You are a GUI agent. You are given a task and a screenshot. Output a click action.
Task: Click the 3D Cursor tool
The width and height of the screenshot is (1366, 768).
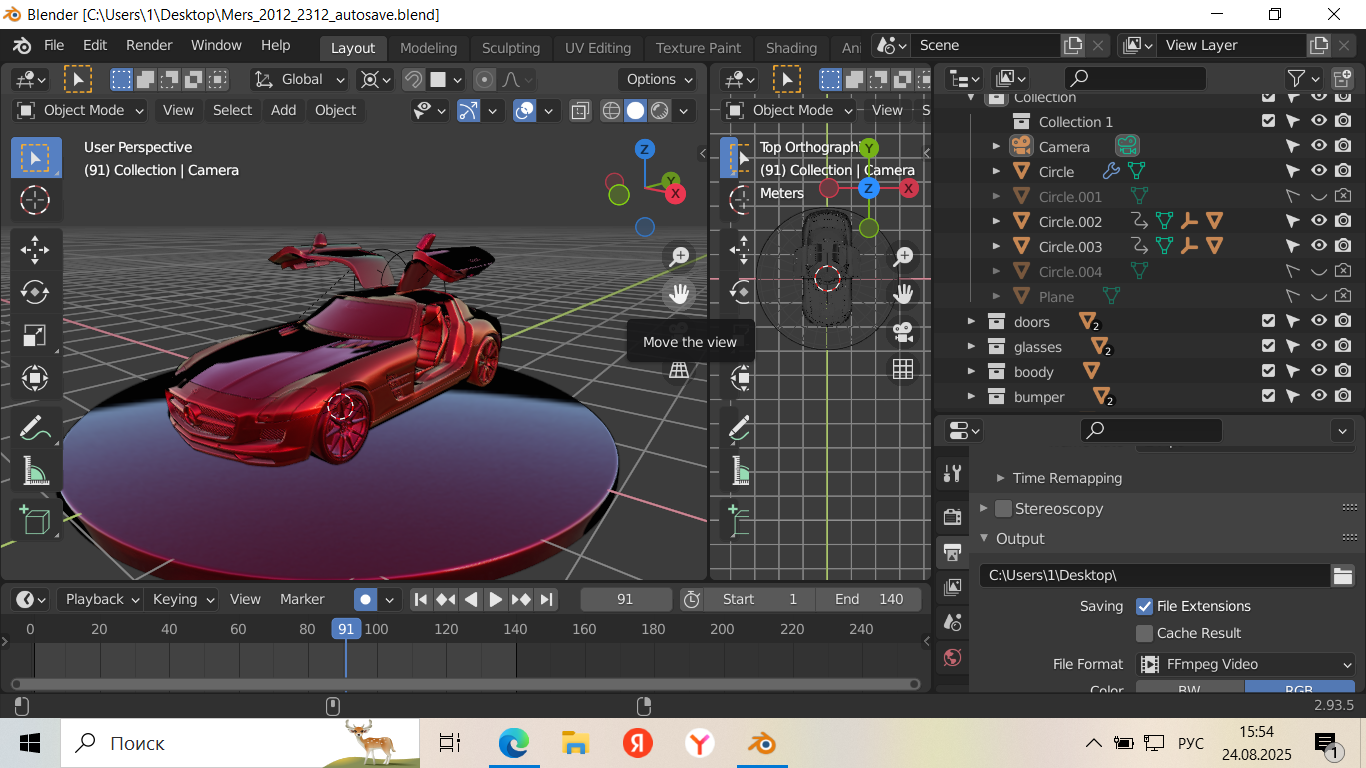(x=35, y=200)
